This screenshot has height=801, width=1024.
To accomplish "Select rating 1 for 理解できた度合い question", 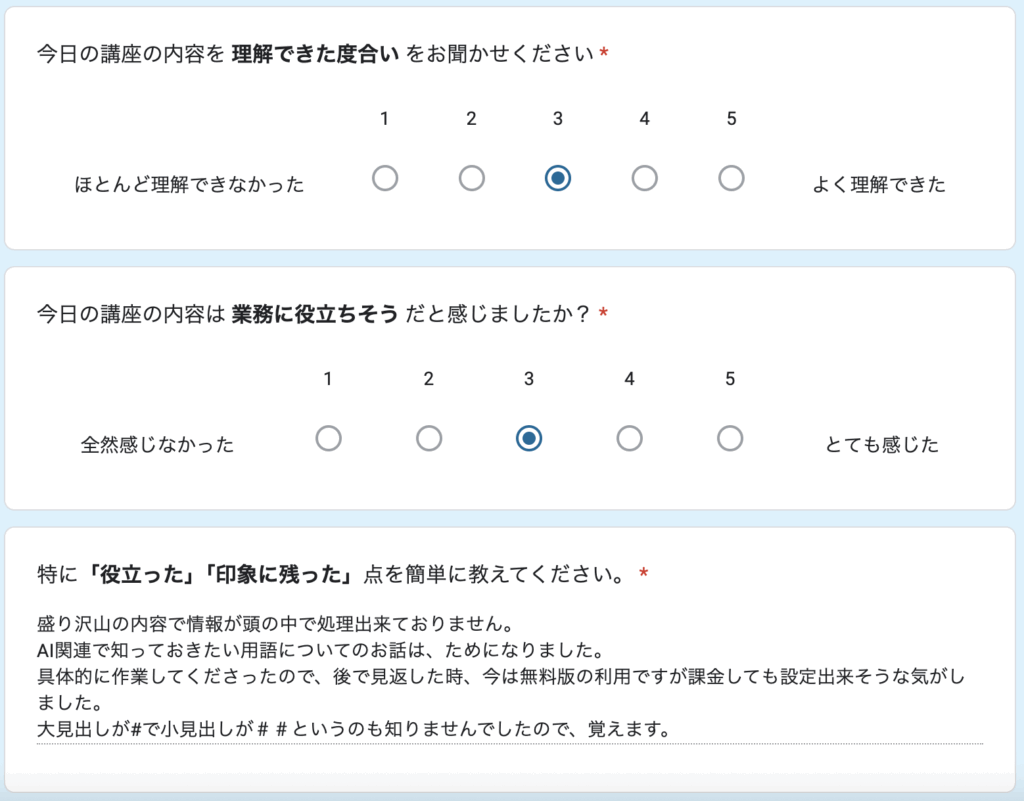I will (x=385, y=179).
